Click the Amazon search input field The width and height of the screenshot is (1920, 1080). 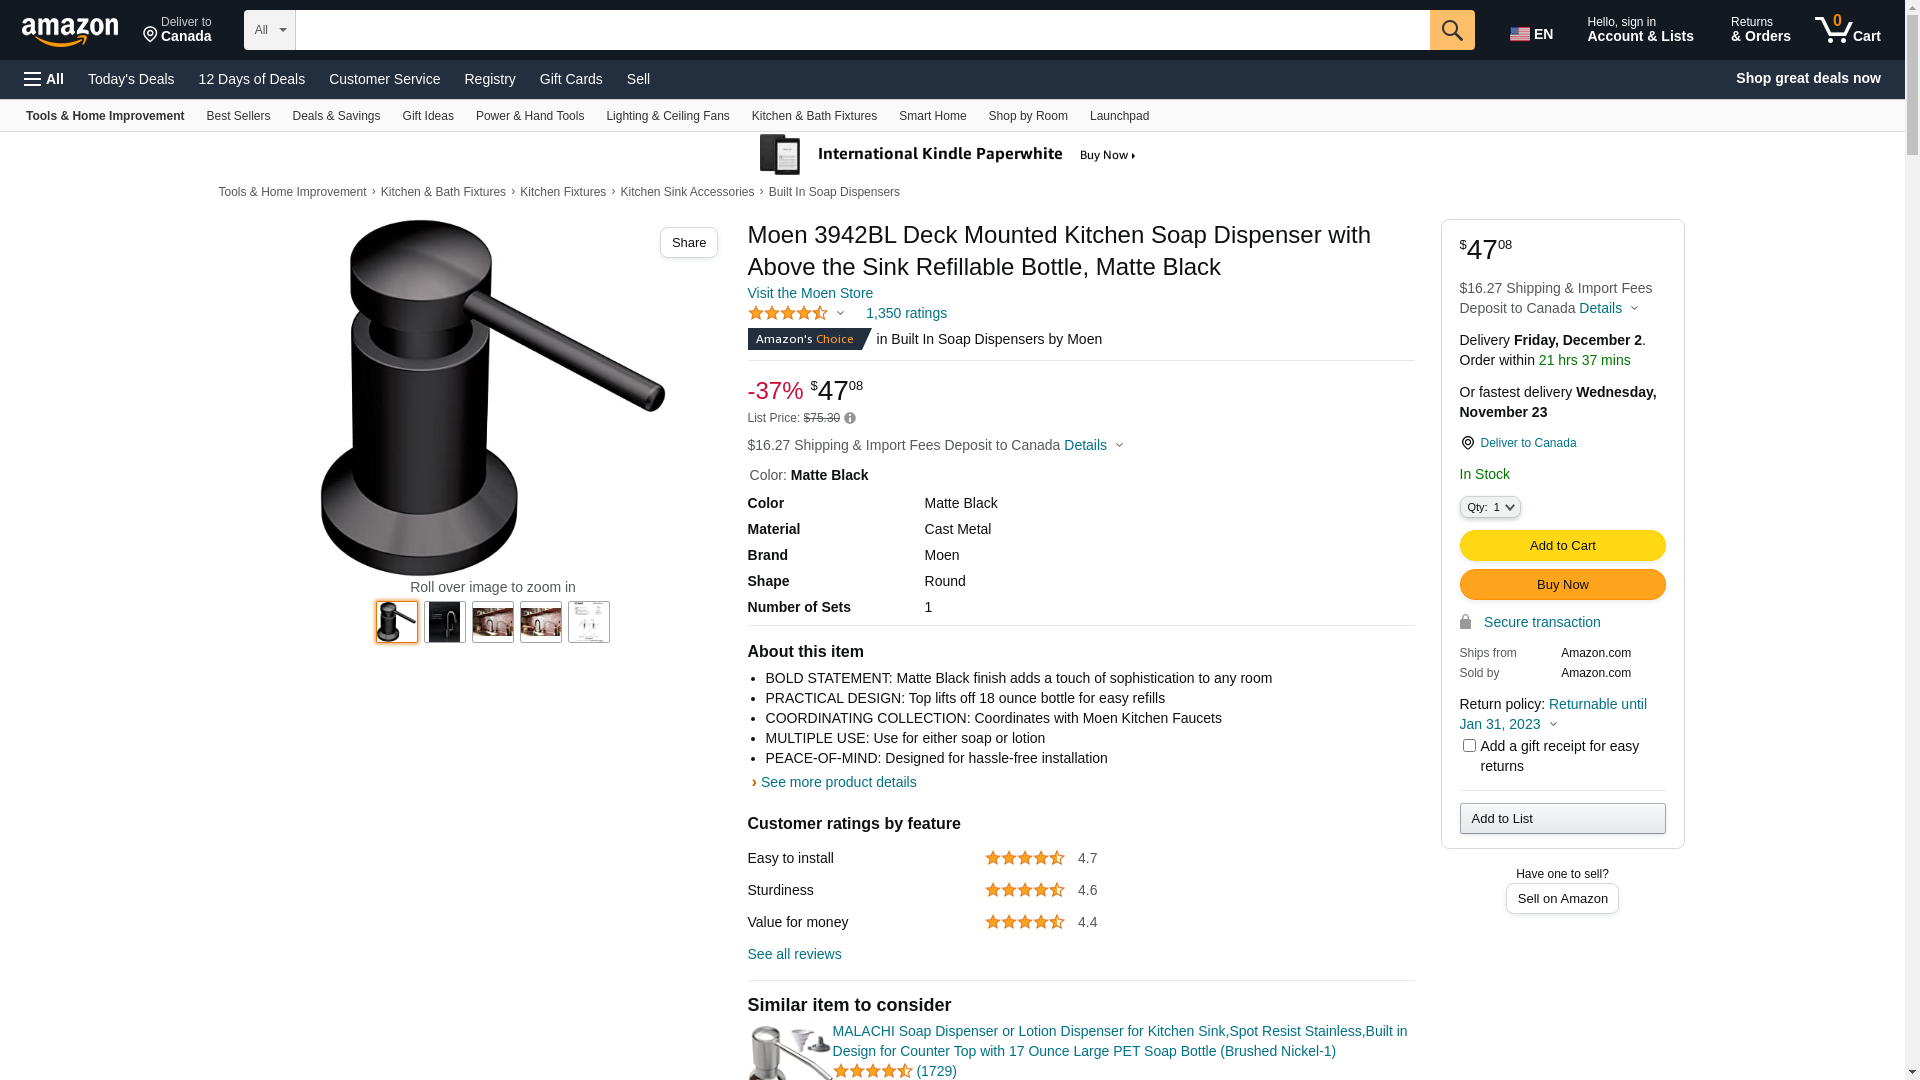tap(862, 30)
